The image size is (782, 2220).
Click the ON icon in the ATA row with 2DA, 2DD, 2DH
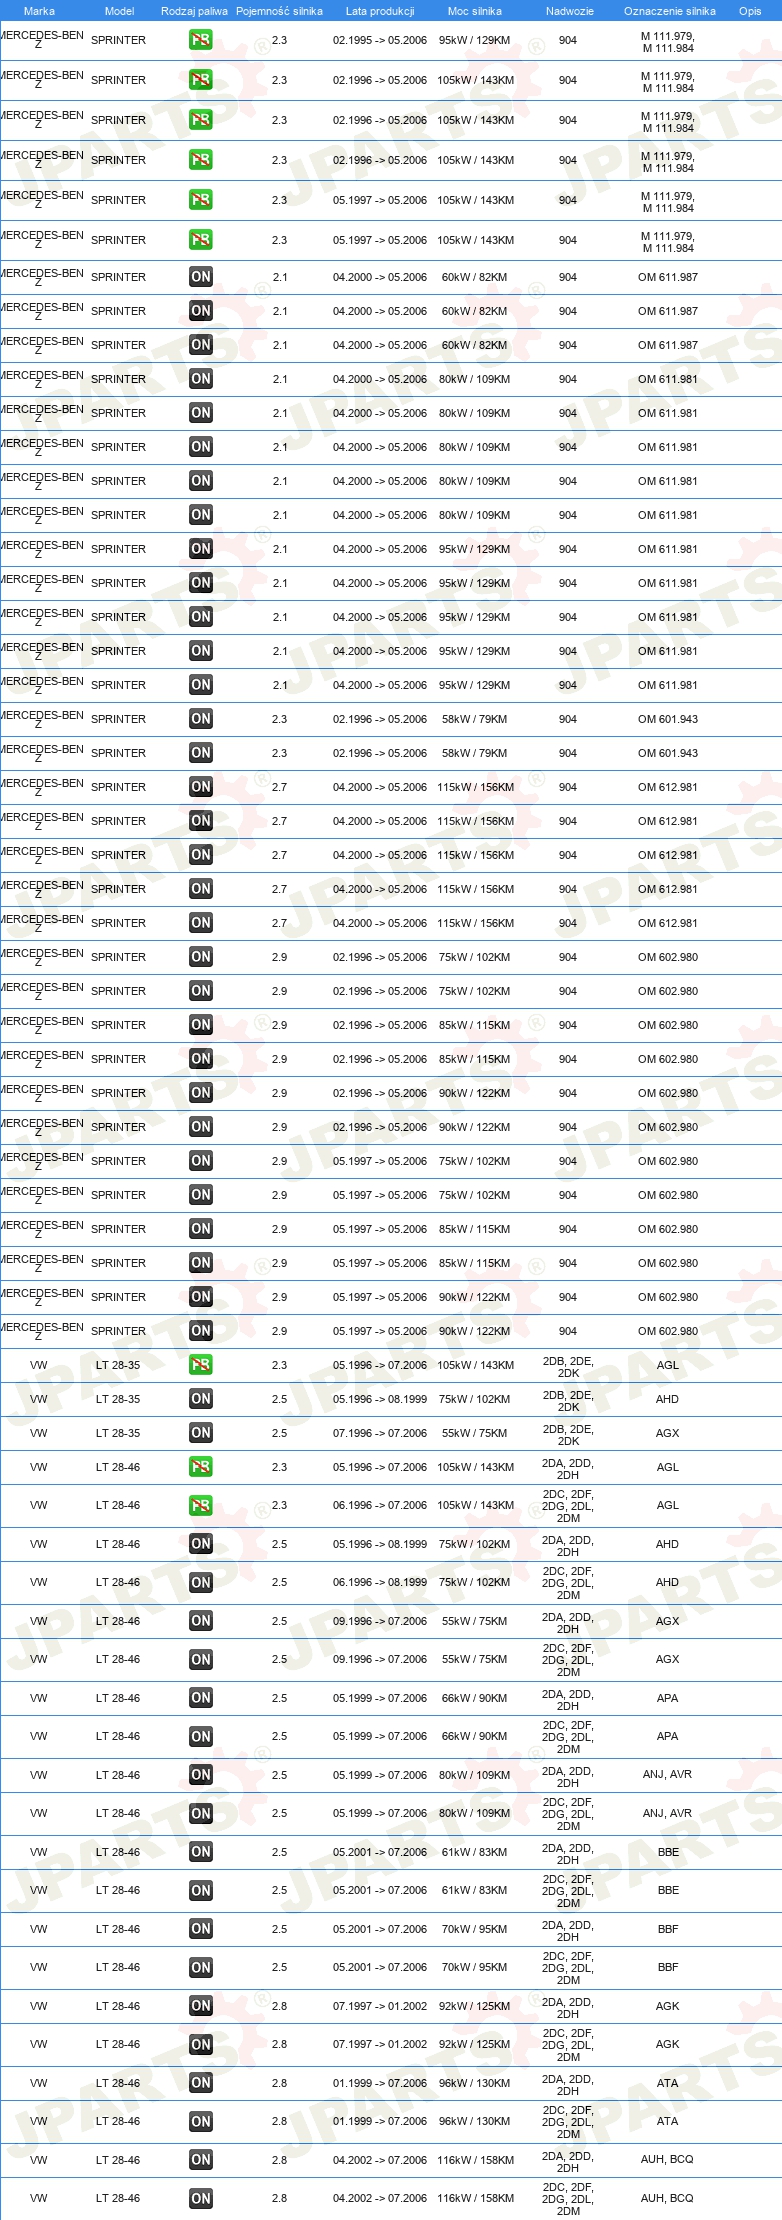pos(200,2083)
